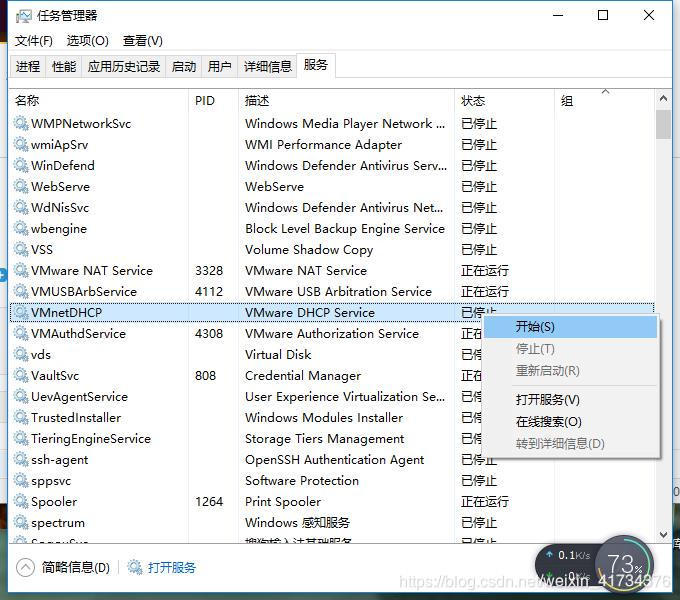Click PID 3328 cell
Viewport: 680px width, 600px height.
tap(209, 271)
